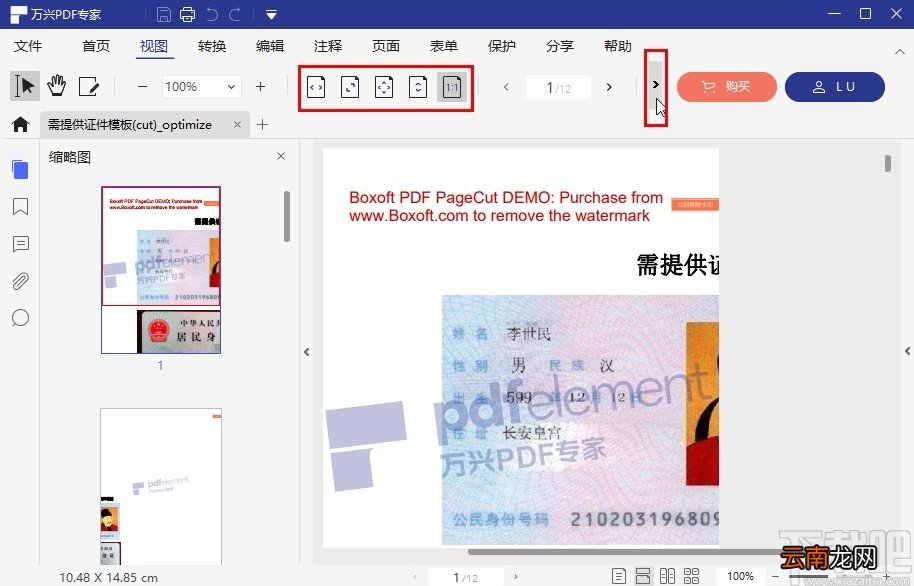The image size is (914, 586).
Task: Collapse the ribbon with the chevron
Action: [x=900, y=52]
